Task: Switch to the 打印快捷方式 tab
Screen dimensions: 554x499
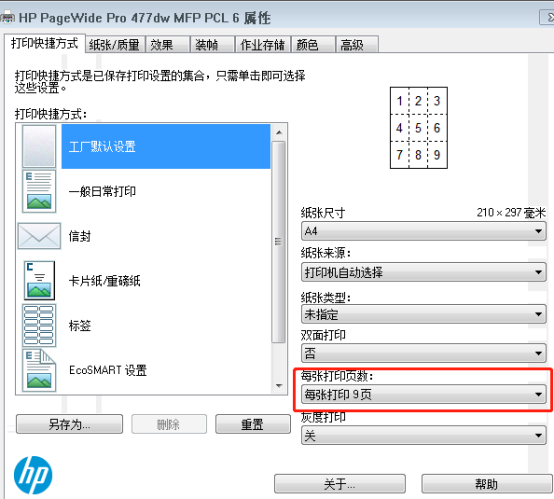Action: tap(45, 43)
